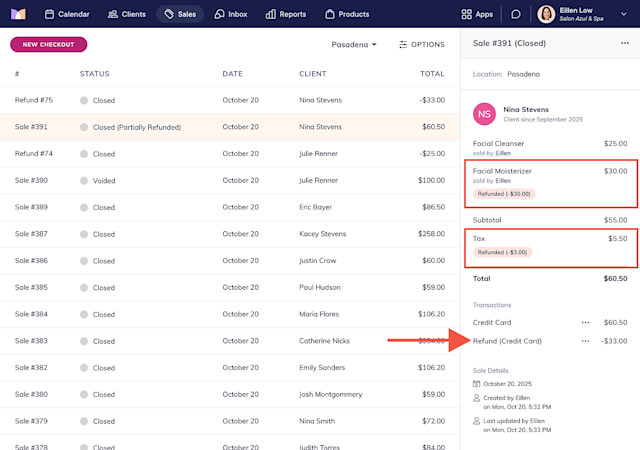
Task: Open the Sale #391 more options menu
Action: 625,43
